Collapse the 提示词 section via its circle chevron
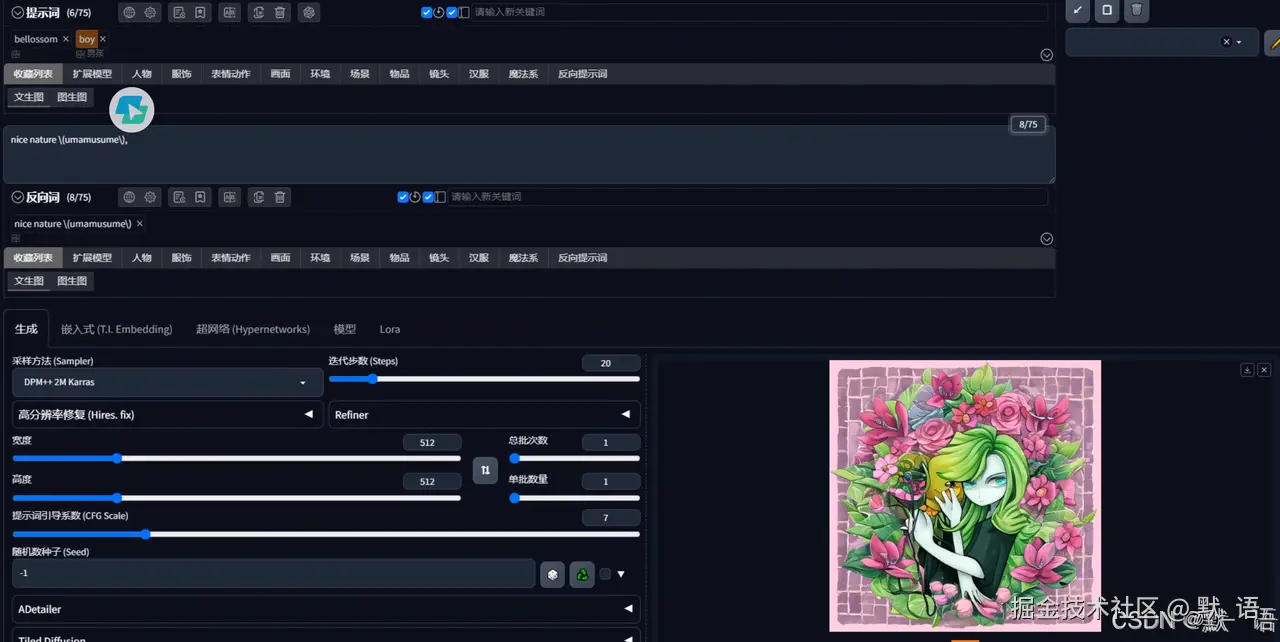 pyautogui.click(x=17, y=13)
